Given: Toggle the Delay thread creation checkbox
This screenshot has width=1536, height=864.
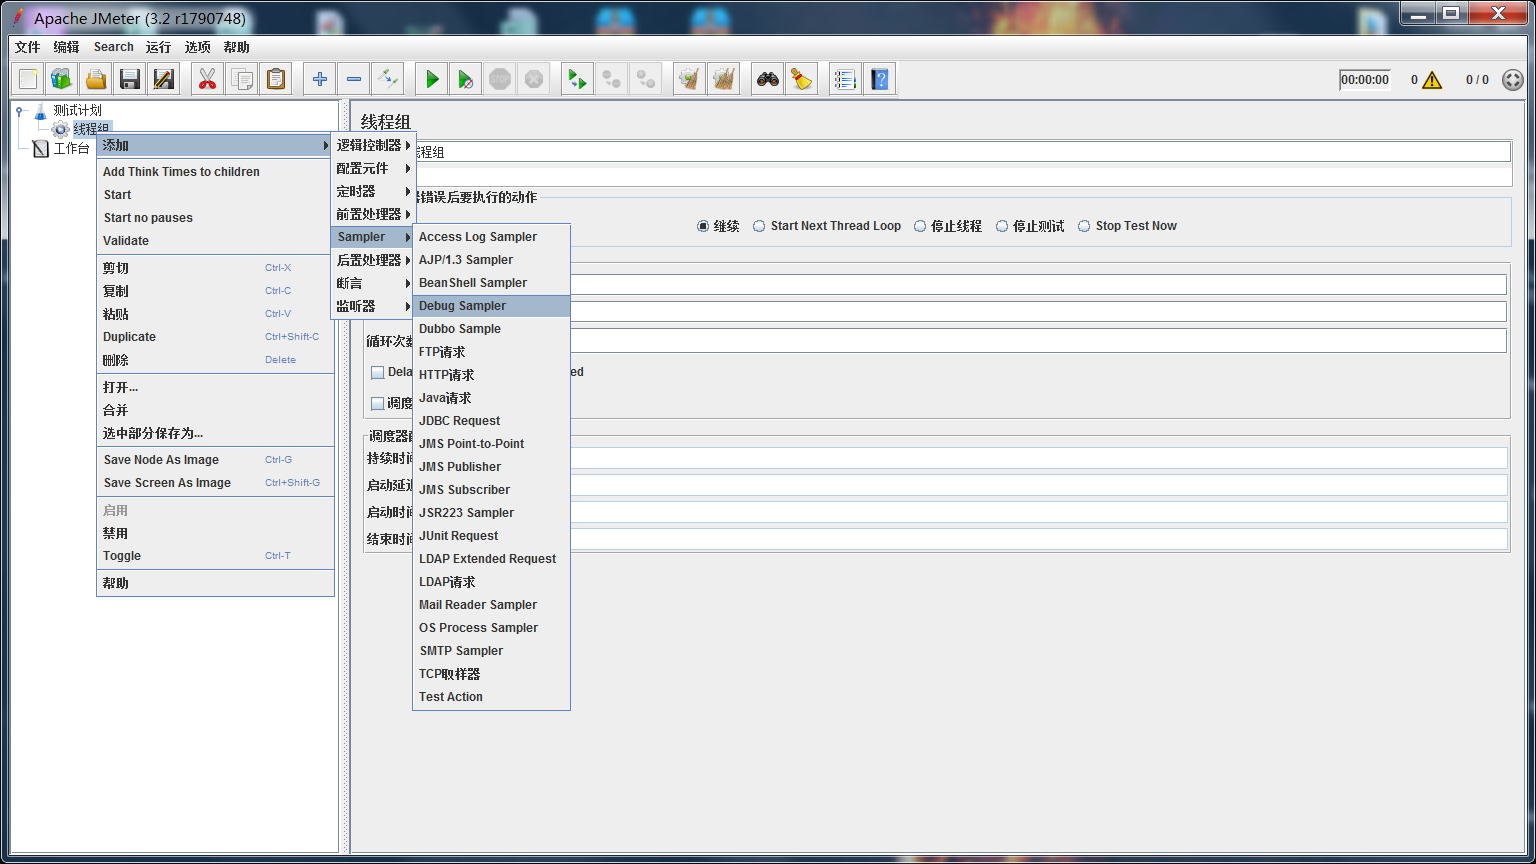Looking at the screenshot, I should [378, 372].
